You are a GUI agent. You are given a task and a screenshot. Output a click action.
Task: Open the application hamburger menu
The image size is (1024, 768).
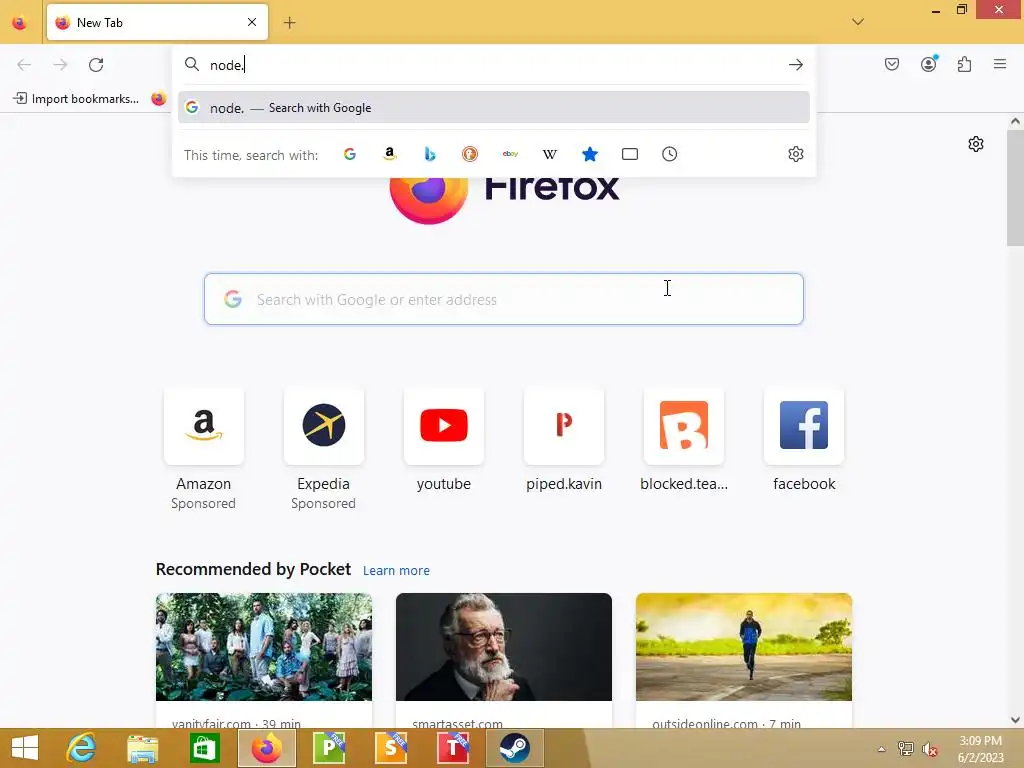1000,64
